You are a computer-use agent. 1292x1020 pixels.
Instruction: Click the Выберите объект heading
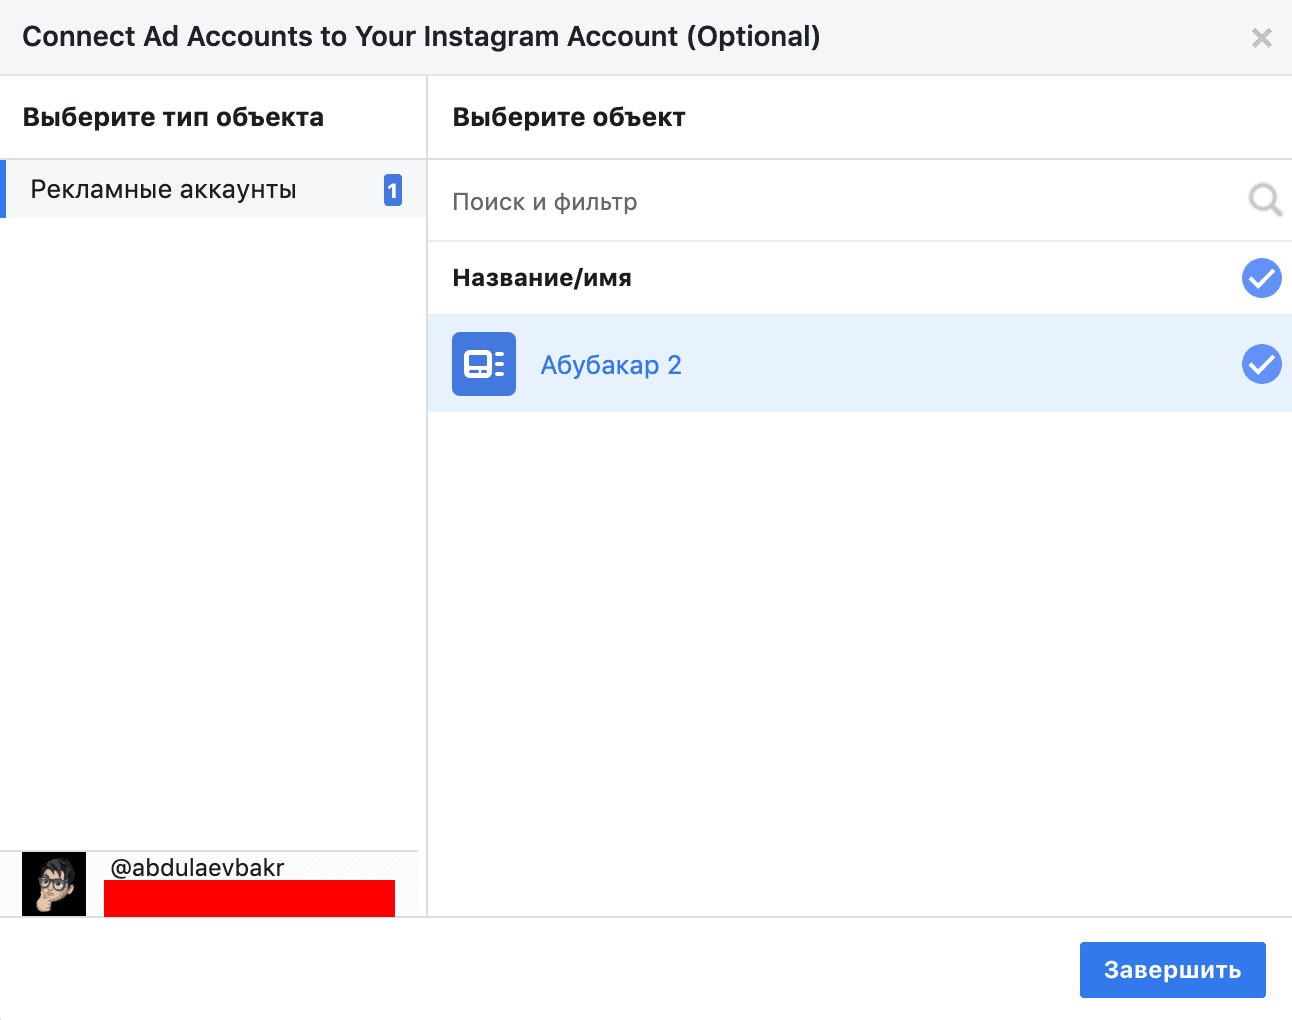[569, 117]
